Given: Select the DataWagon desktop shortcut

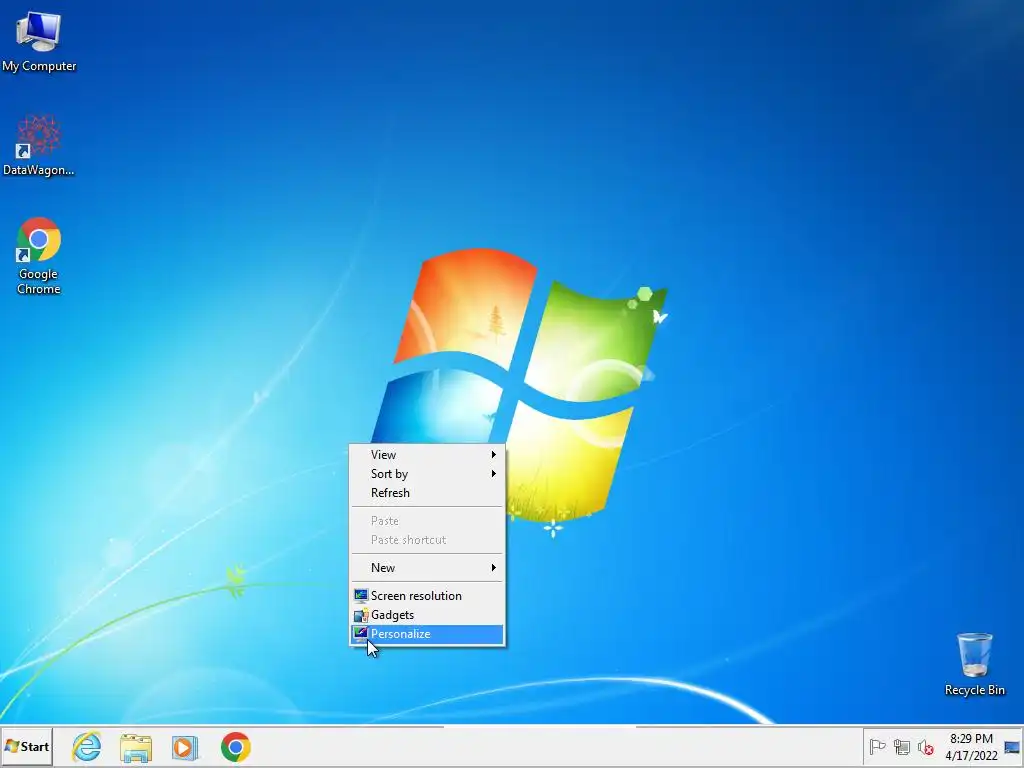Looking at the screenshot, I should pos(39,145).
